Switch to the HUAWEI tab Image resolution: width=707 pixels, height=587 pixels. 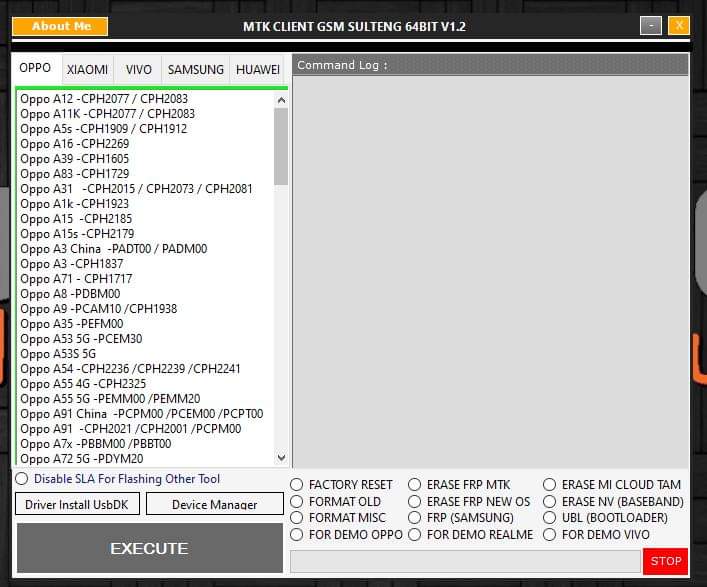(258, 70)
